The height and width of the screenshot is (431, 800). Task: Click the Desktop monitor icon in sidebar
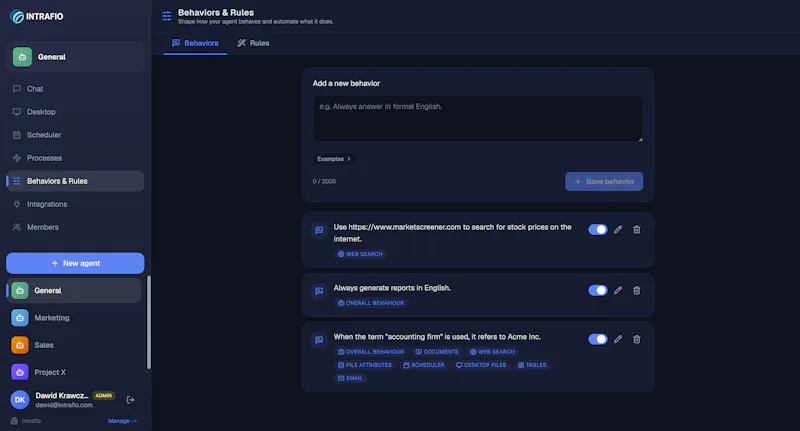point(17,112)
